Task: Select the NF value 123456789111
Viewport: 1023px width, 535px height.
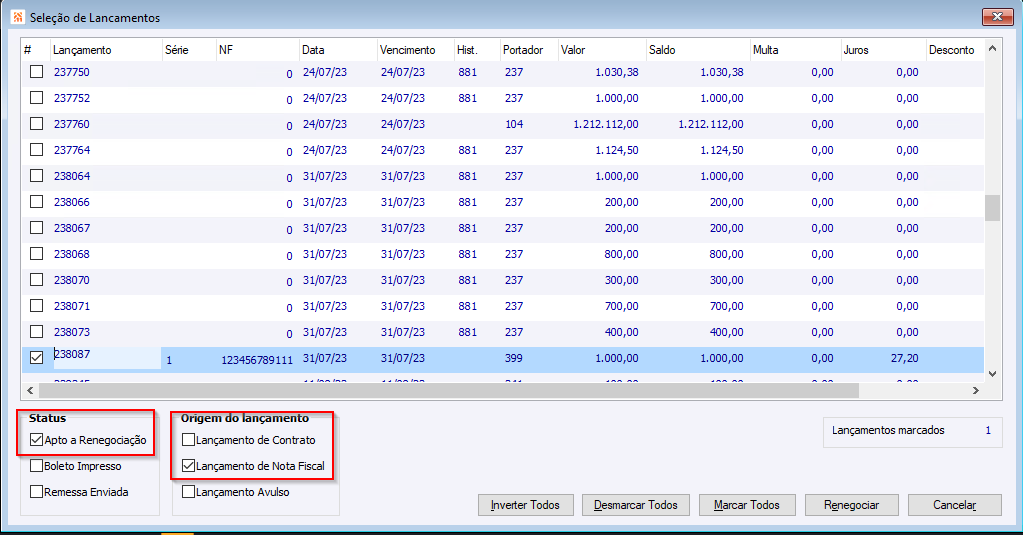Action: coord(257,360)
